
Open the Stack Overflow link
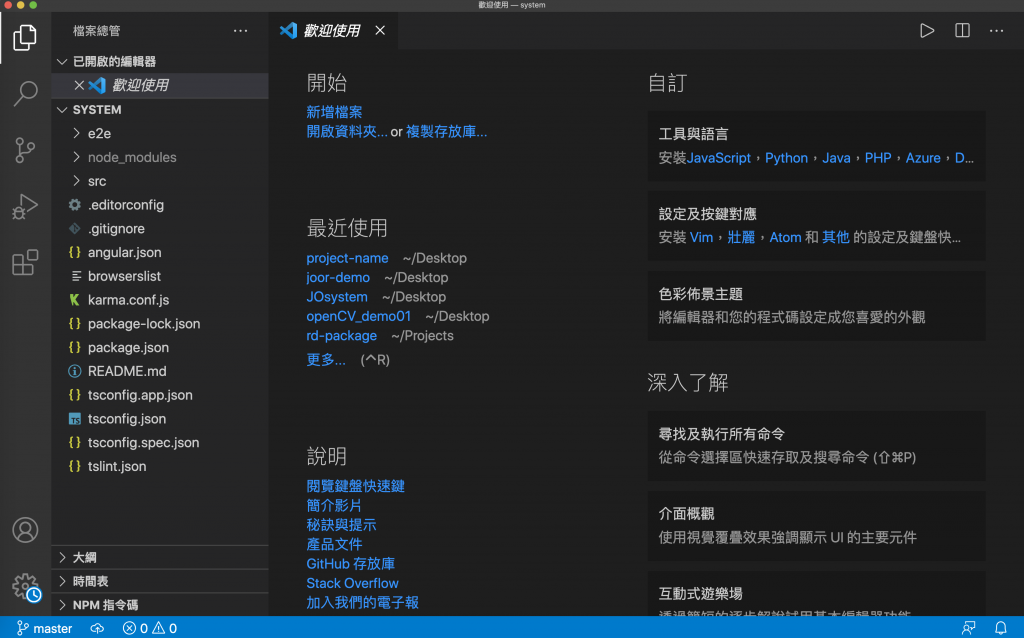352,583
